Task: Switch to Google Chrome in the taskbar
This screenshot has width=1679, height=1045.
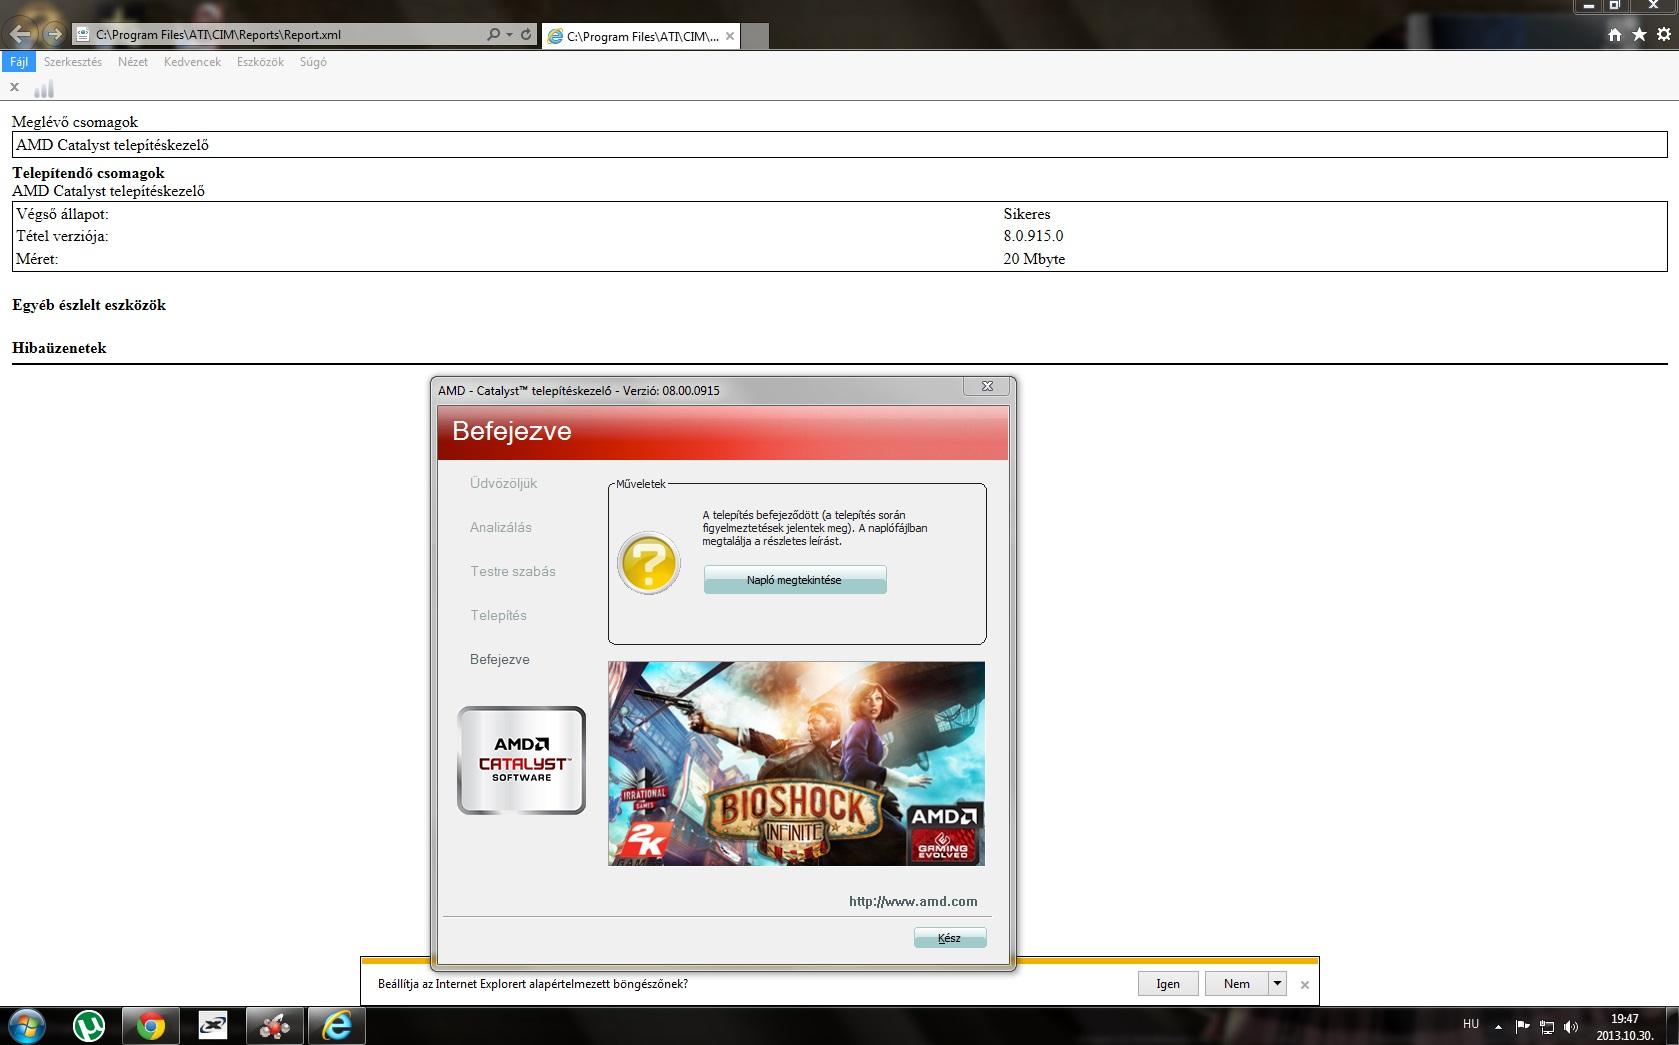Action: click(x=151, y=1026)
